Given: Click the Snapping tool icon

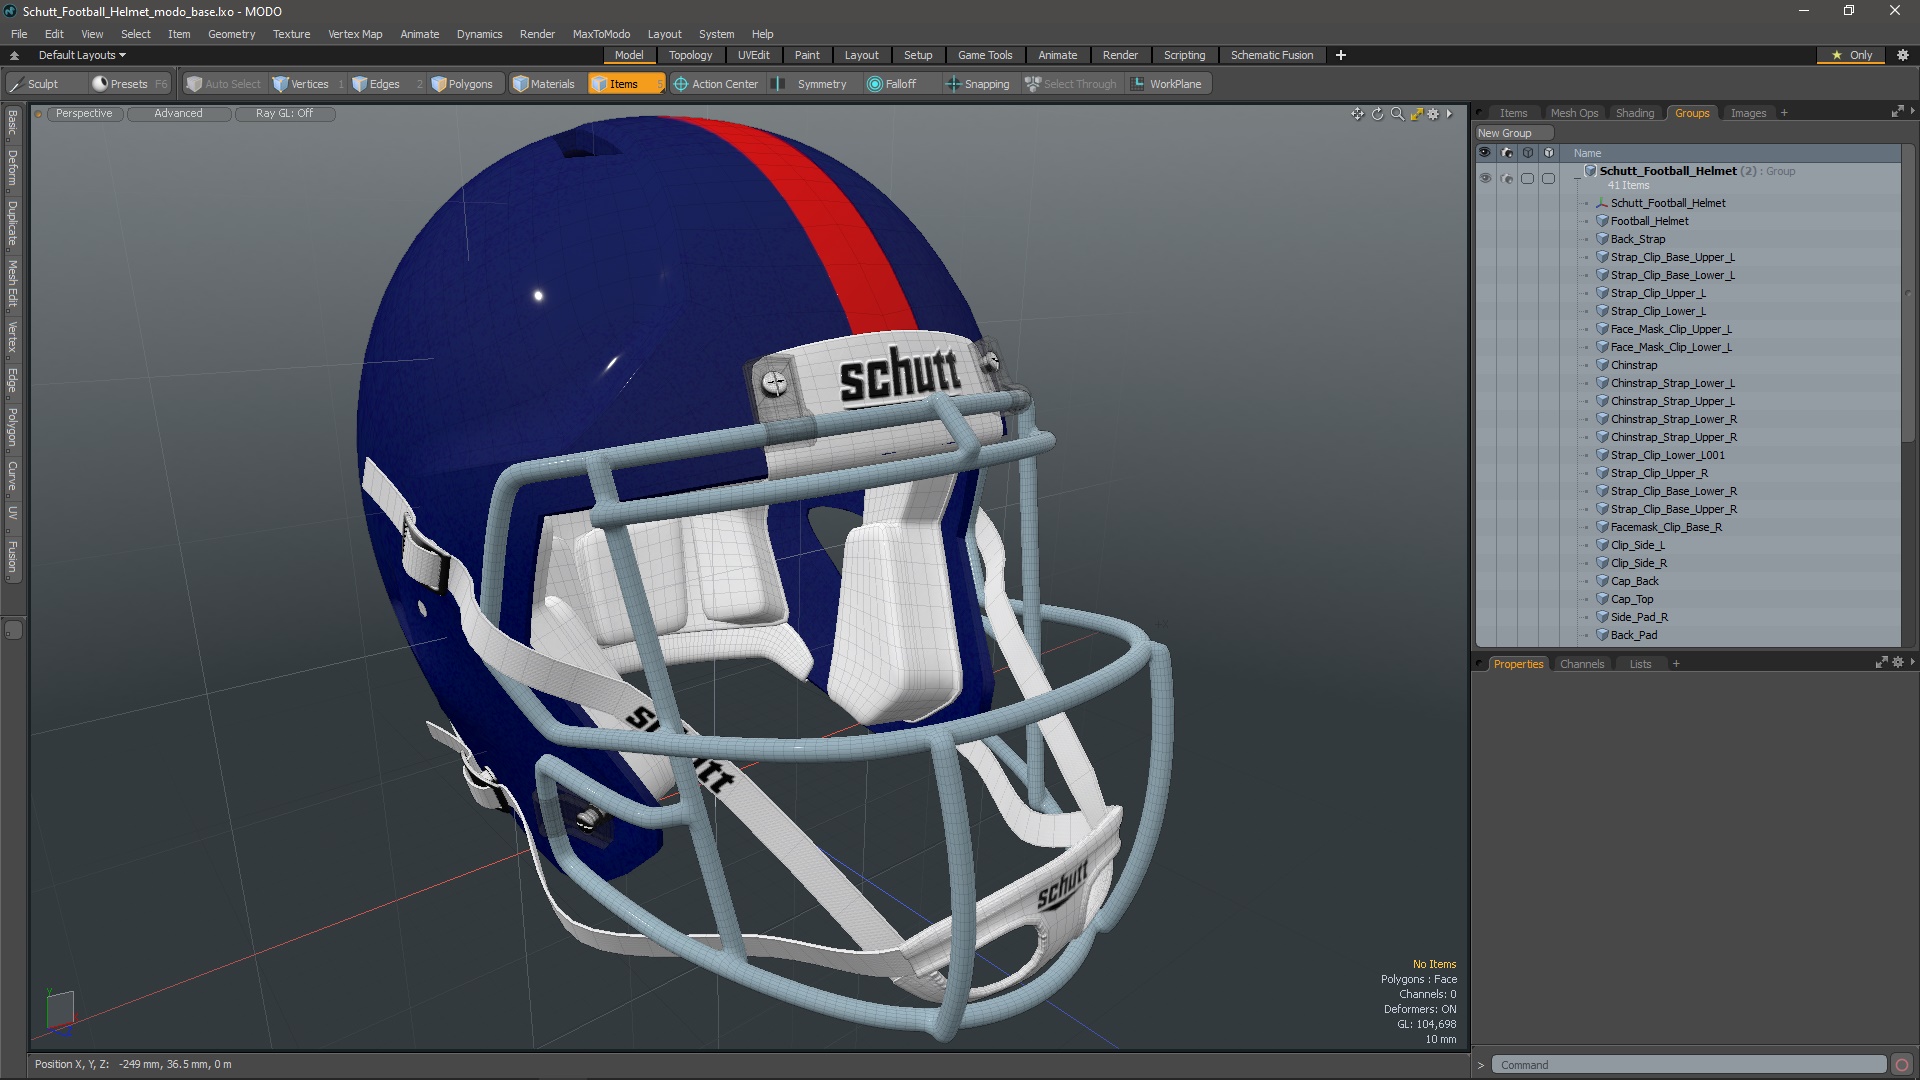Looking at the screenshot, I should point(953,84).
